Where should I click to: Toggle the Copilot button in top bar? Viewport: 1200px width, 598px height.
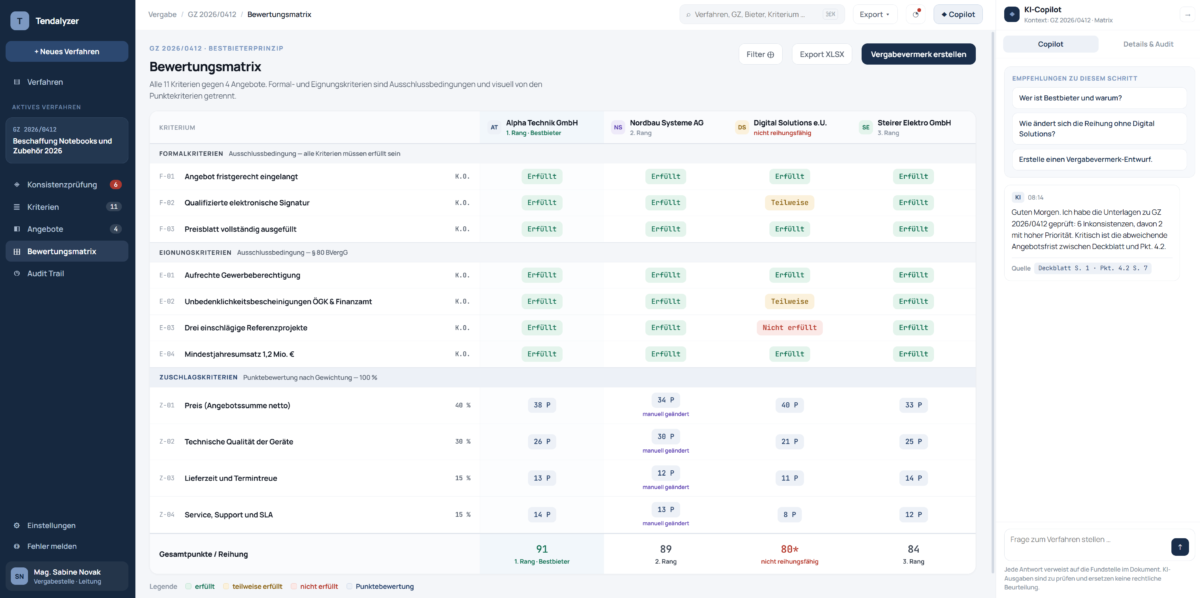click(x=958, y=14)
